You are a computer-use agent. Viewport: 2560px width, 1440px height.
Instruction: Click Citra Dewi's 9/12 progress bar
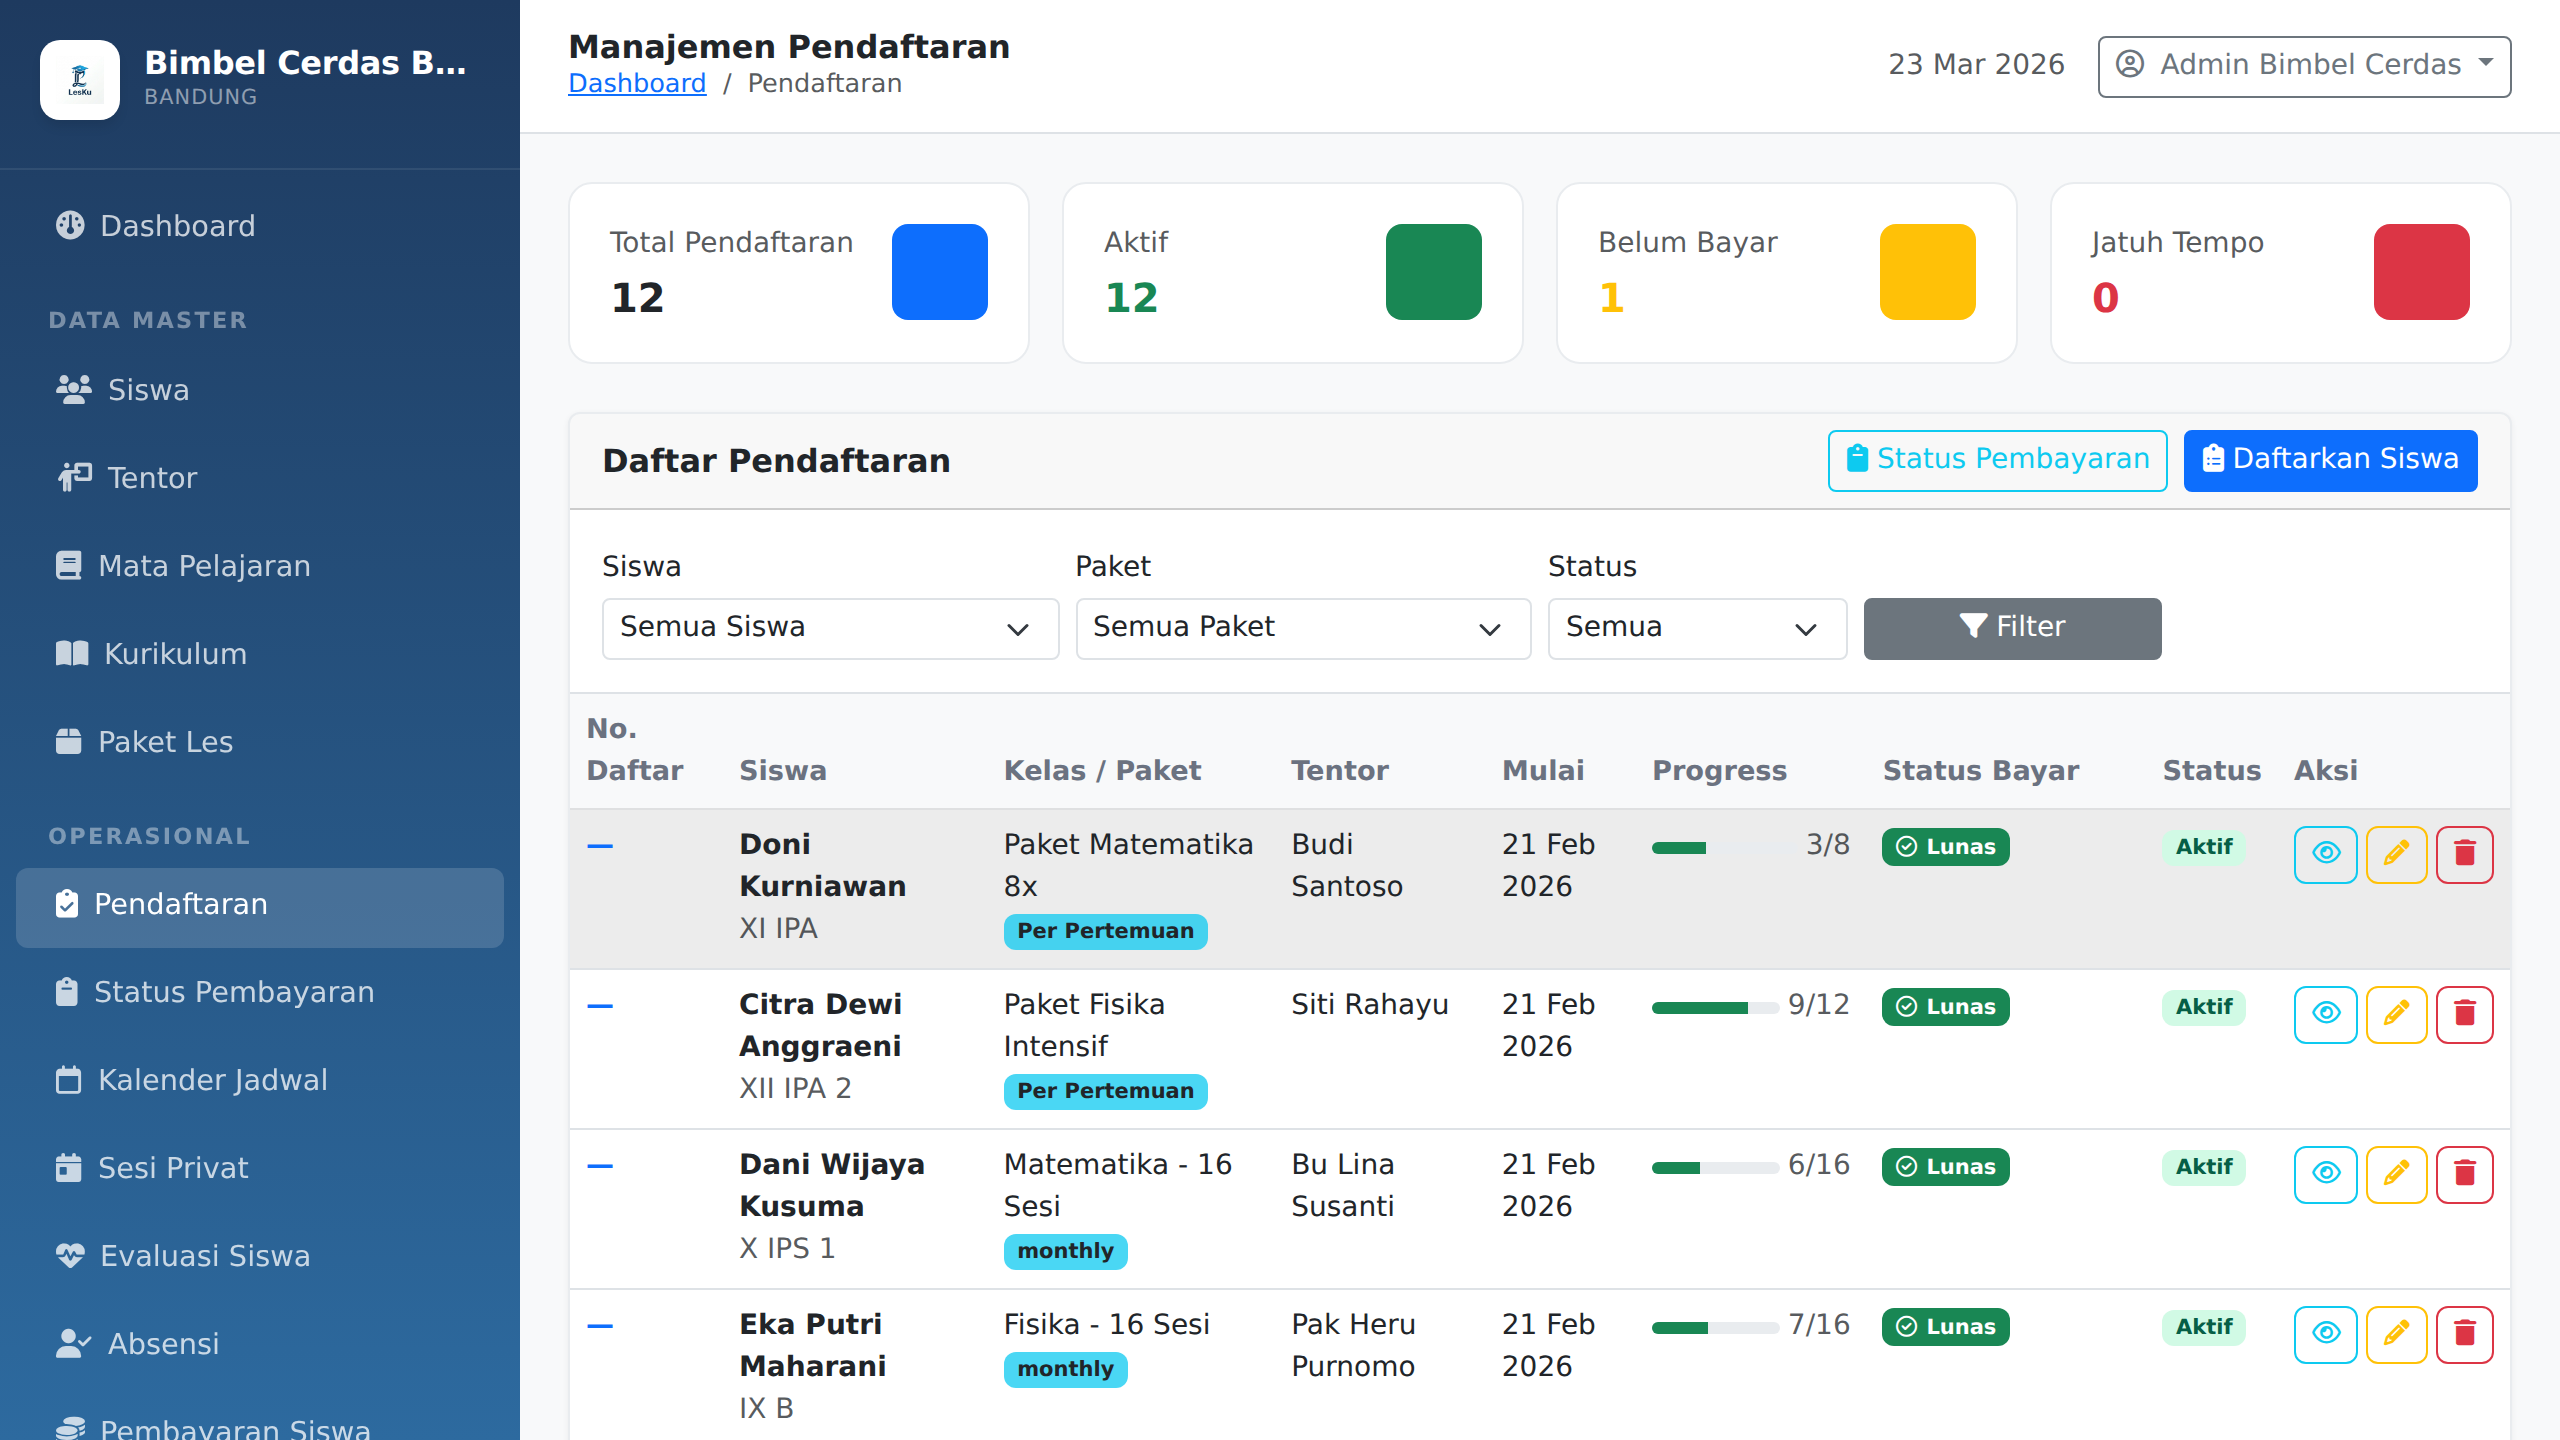coord(1714,1007)
